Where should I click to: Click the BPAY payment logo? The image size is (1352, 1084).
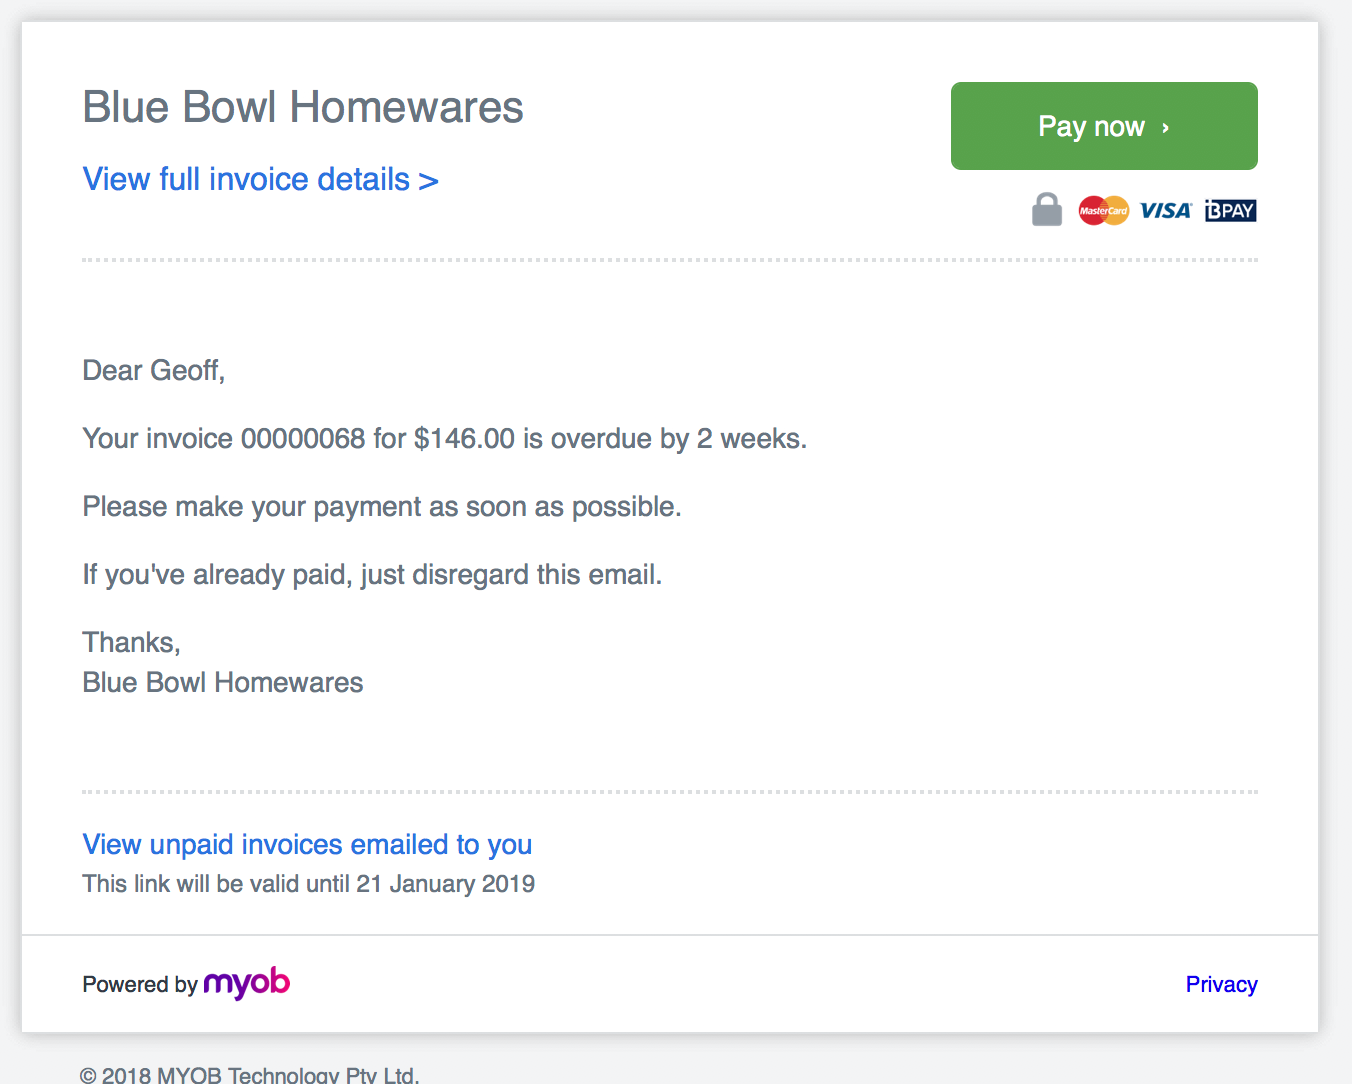coord(1230,211)
